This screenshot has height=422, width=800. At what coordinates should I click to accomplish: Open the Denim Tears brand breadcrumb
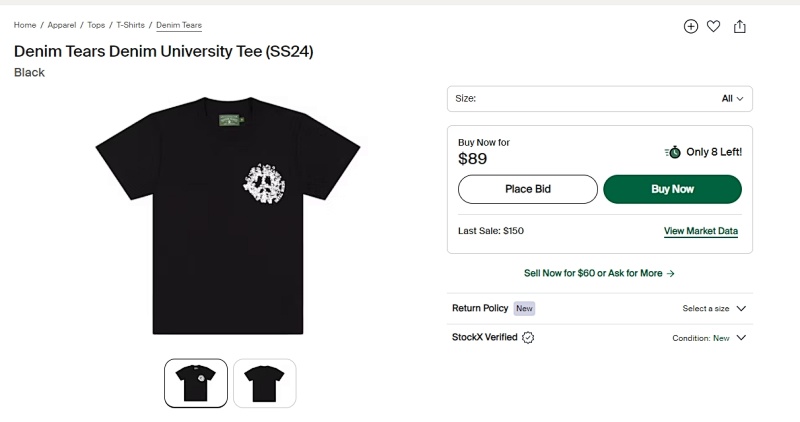click(179, 25)
